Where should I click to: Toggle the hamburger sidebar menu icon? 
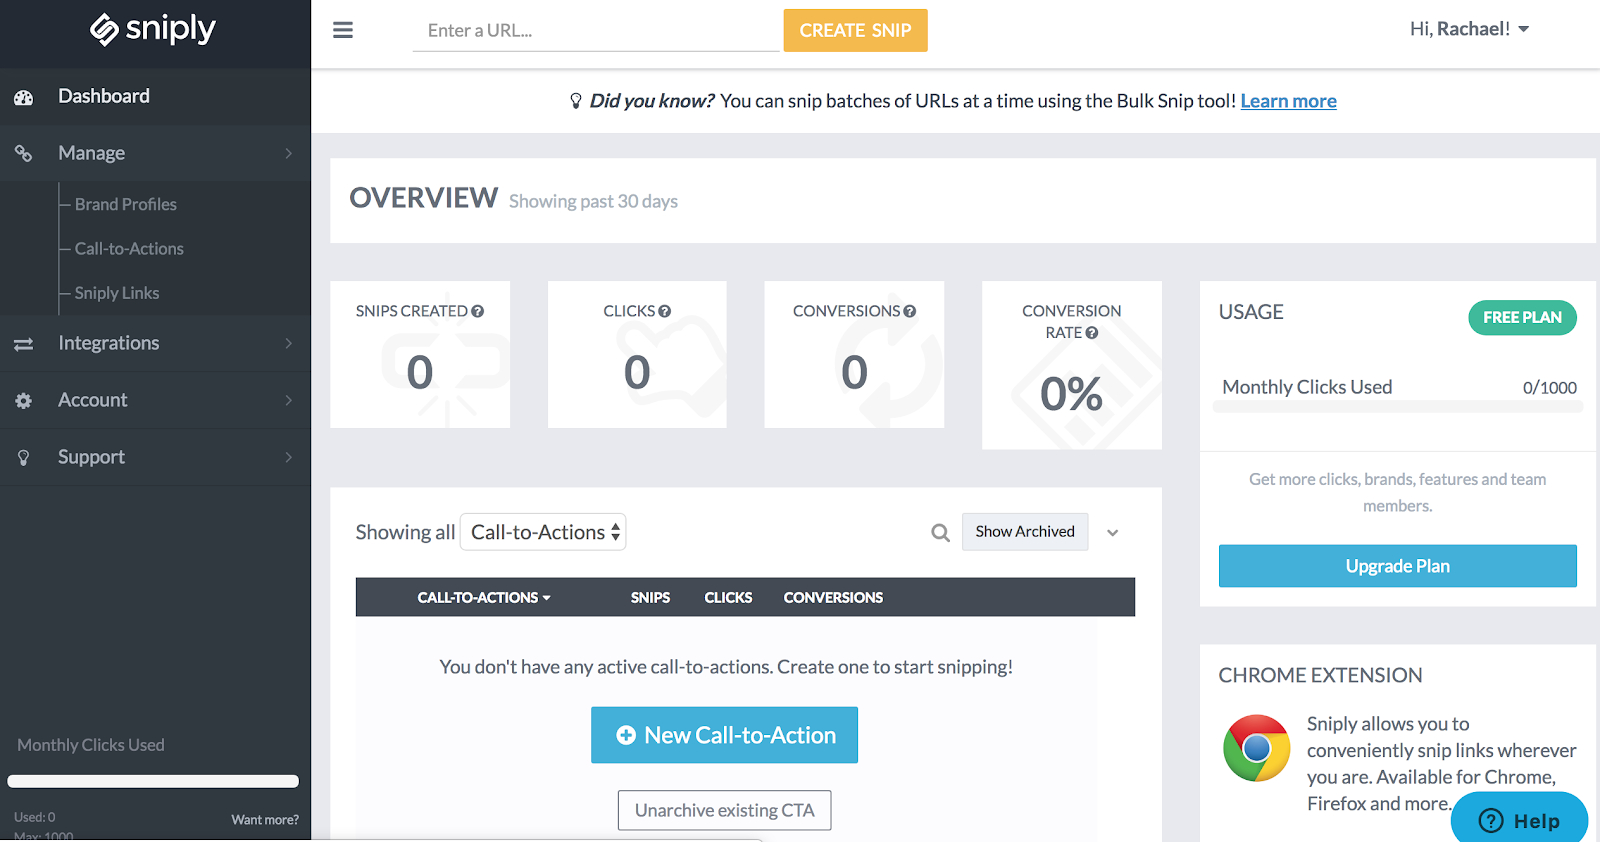(x=343, y=30)
